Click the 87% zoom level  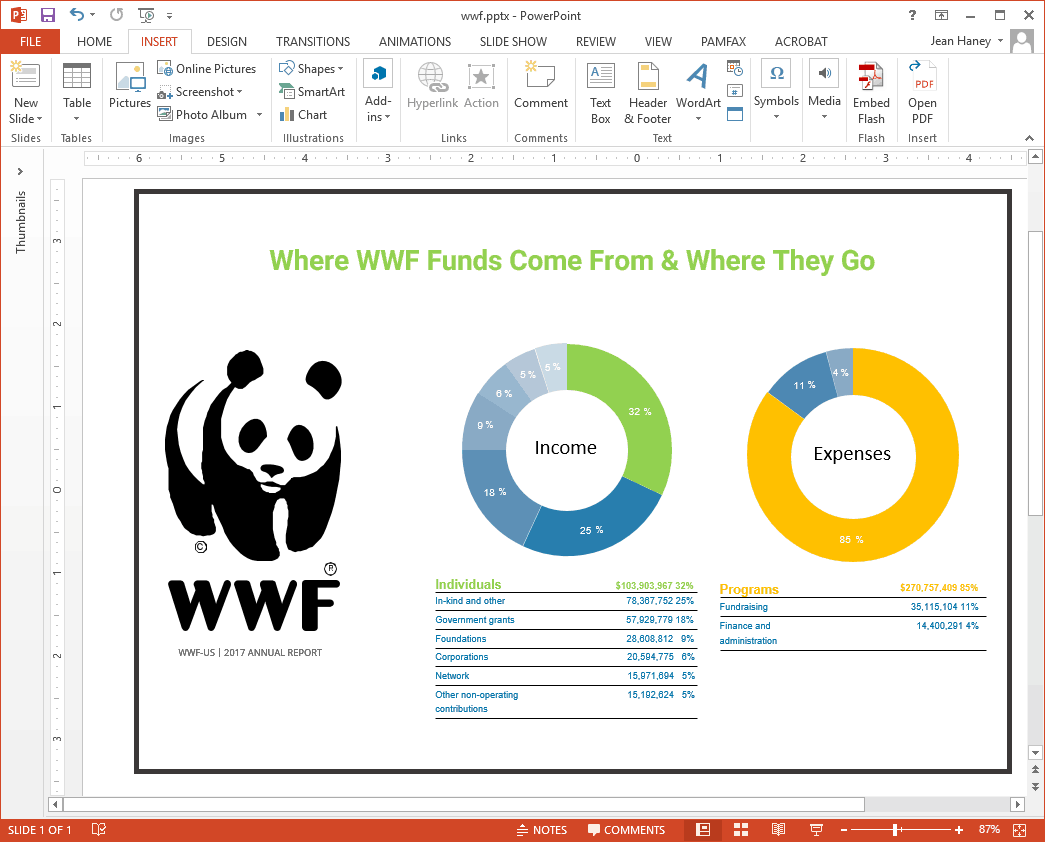989,829
